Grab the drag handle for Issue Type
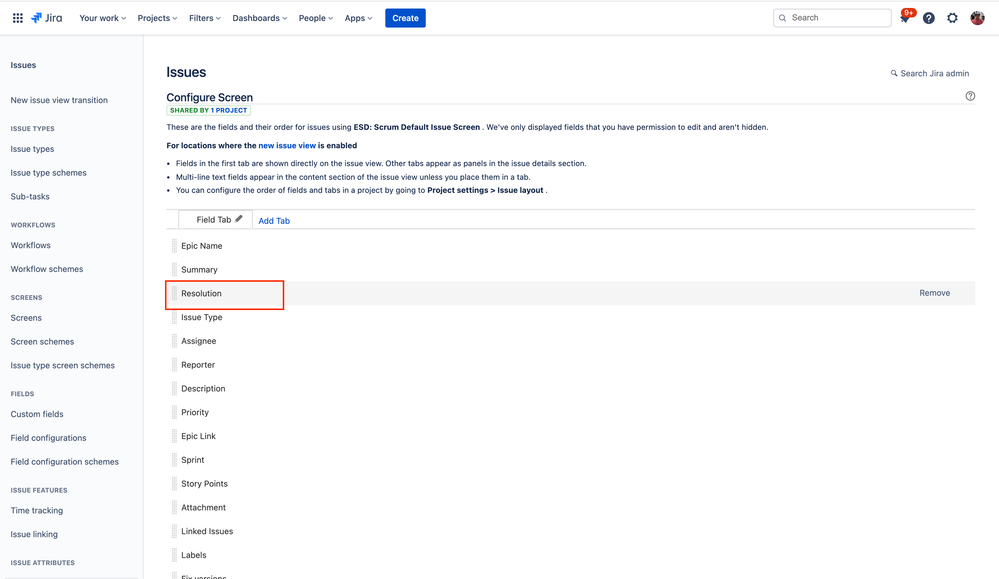999x579 pixels. pyautogui.click(x=174, y=317)
